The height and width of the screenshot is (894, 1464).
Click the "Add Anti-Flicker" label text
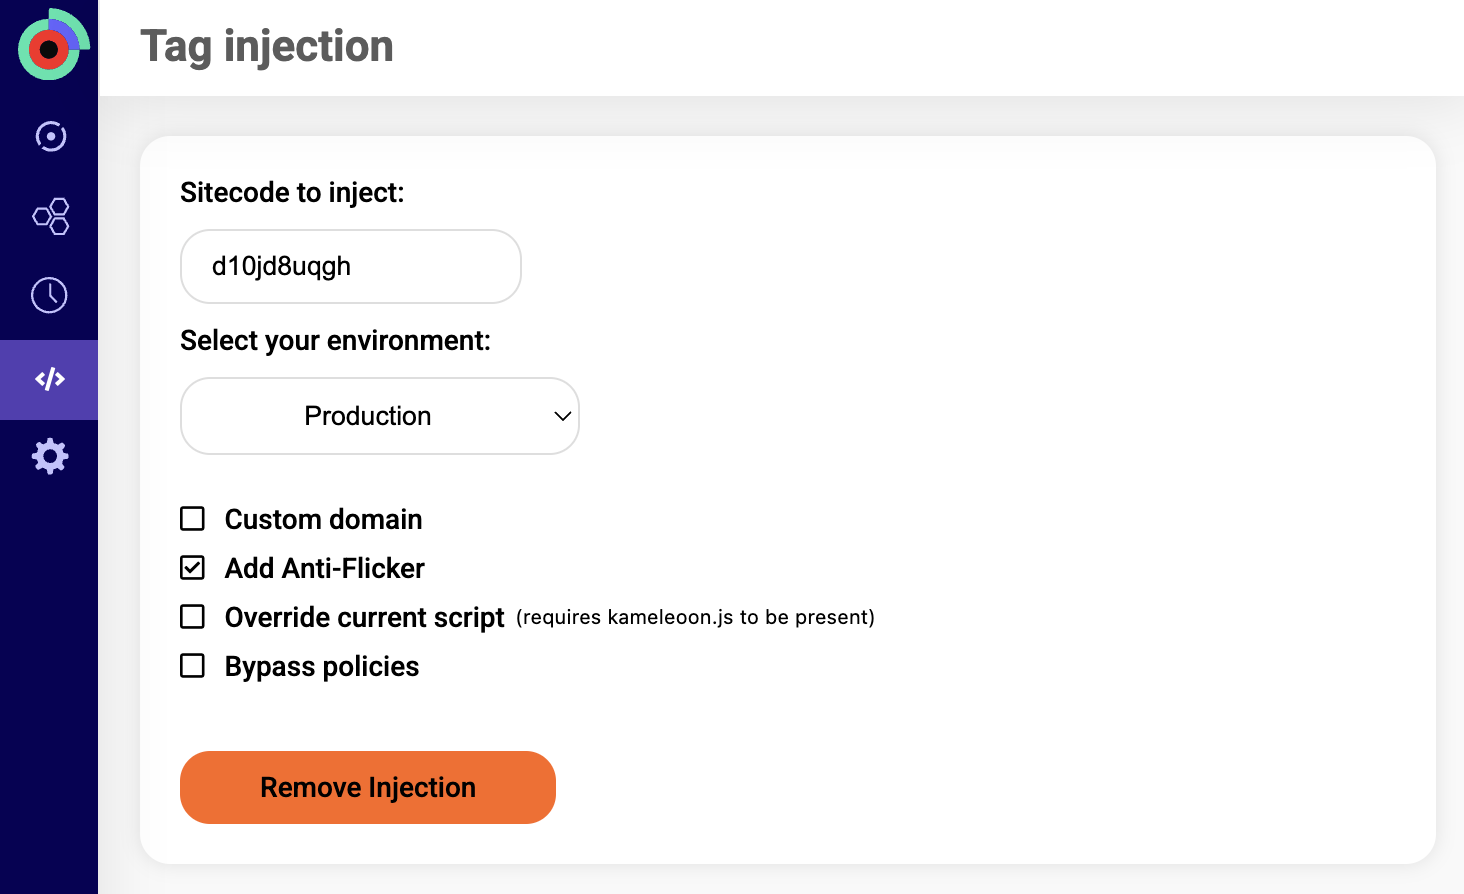pyautogui.click(x=324, y=568)
